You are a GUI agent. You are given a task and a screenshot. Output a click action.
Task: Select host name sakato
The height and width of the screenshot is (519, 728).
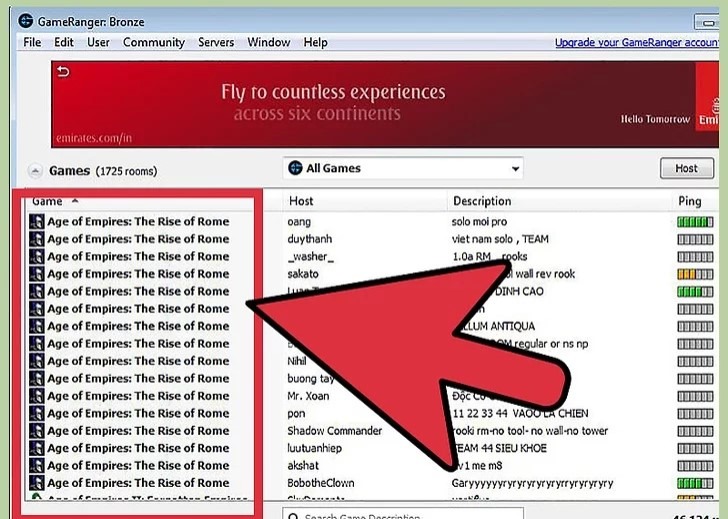tap(303, 274)
